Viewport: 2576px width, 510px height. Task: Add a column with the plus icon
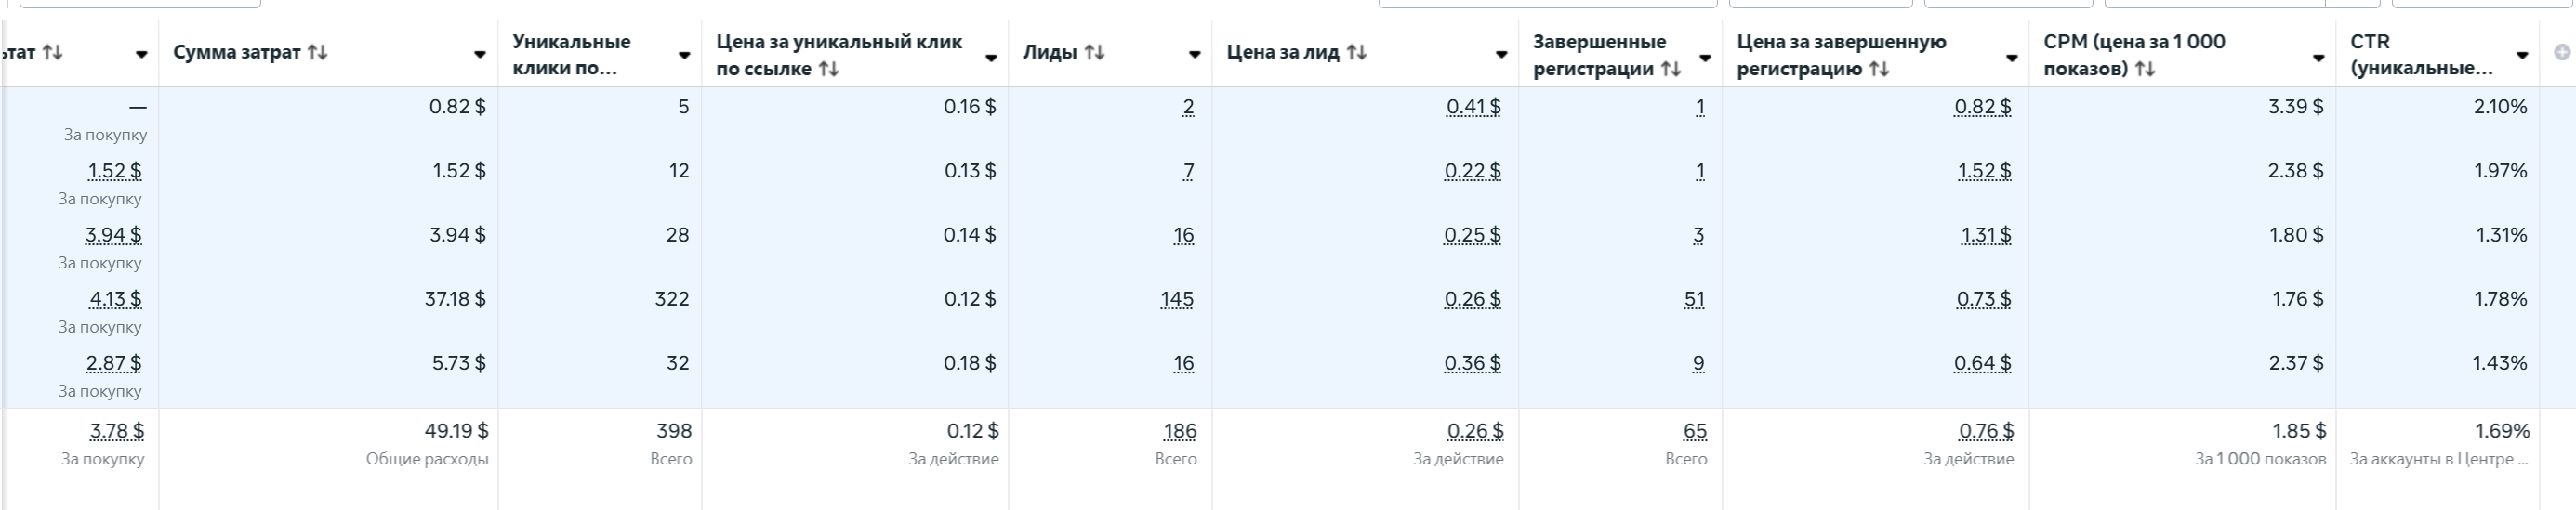[2562, 52]
